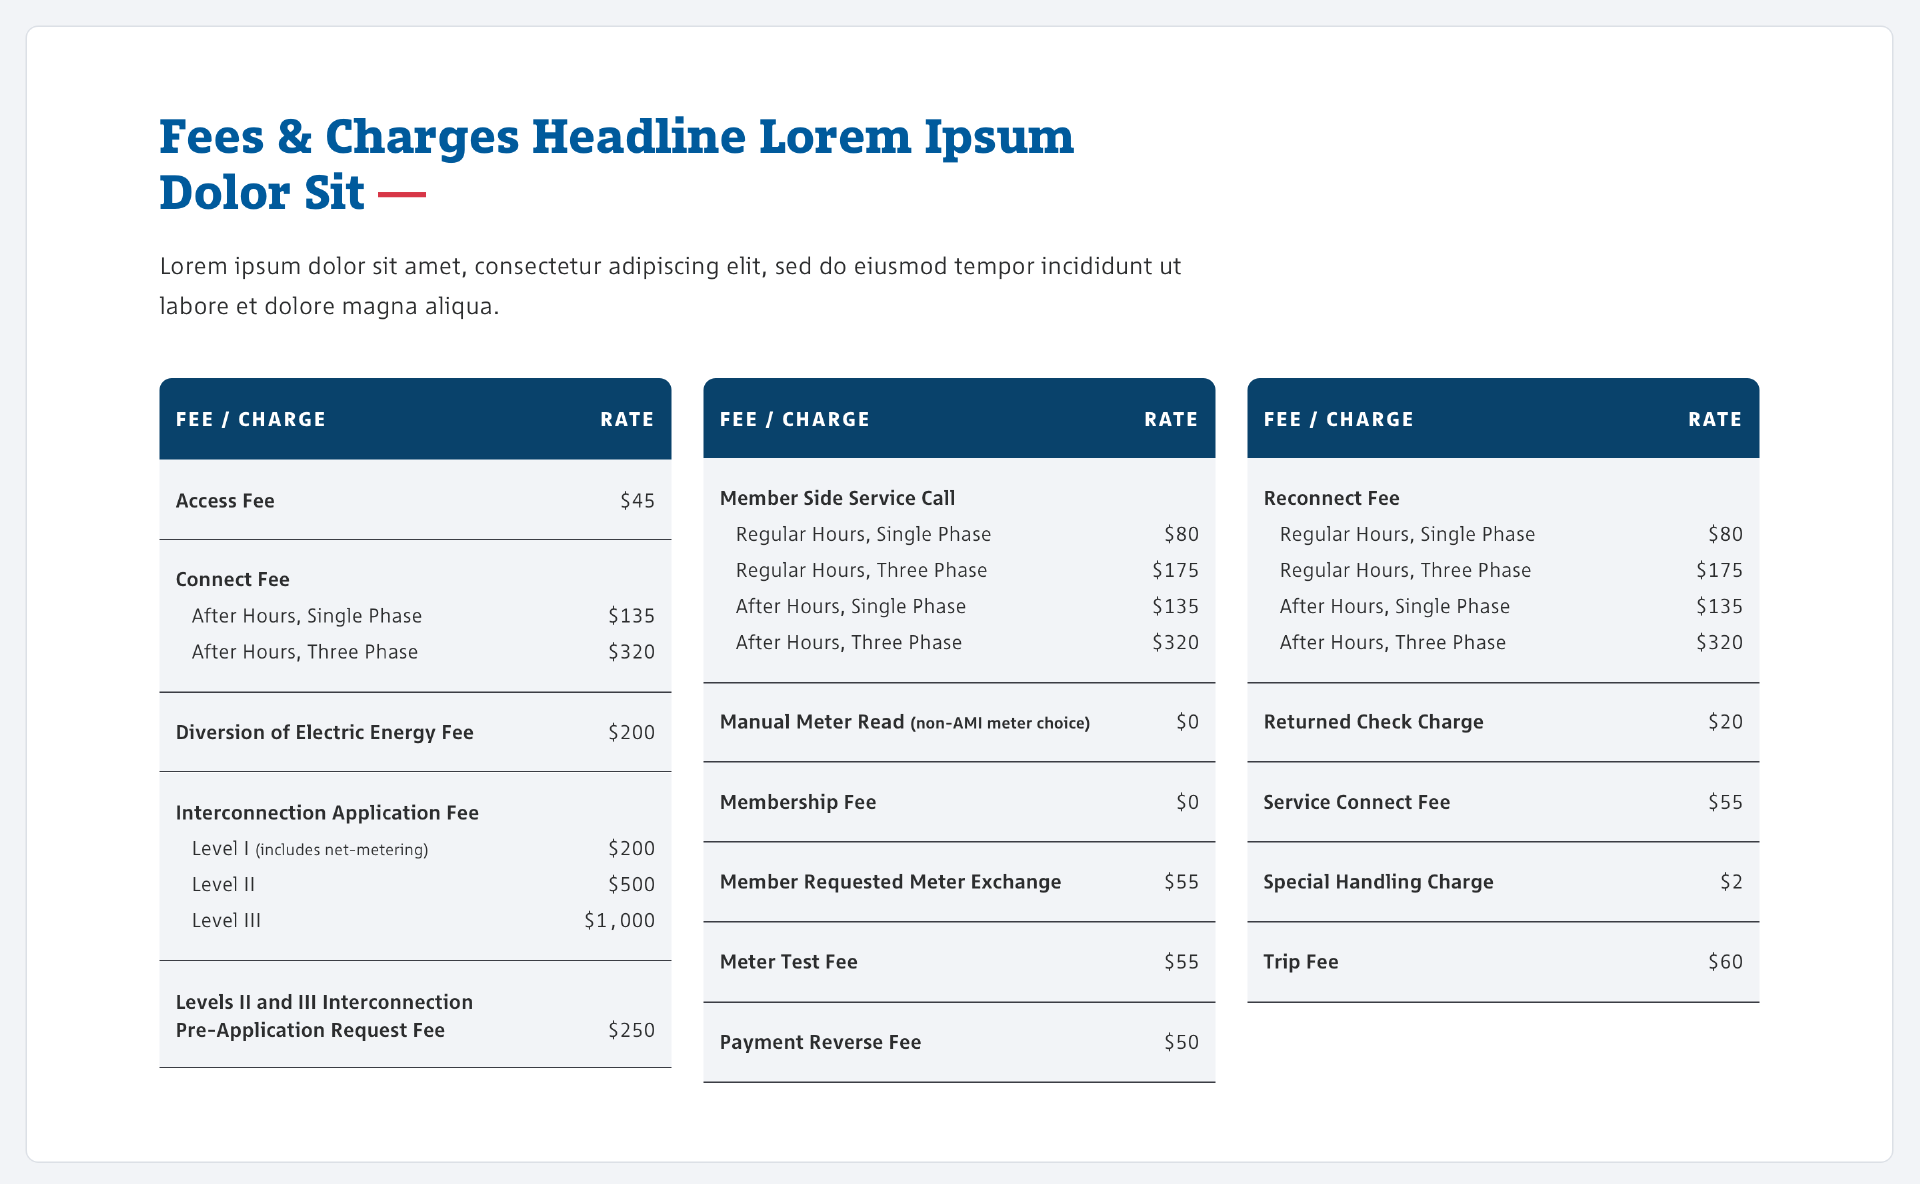Click Level I (includes net-metering) row
1920x1184 pixels.
[310, 848]
